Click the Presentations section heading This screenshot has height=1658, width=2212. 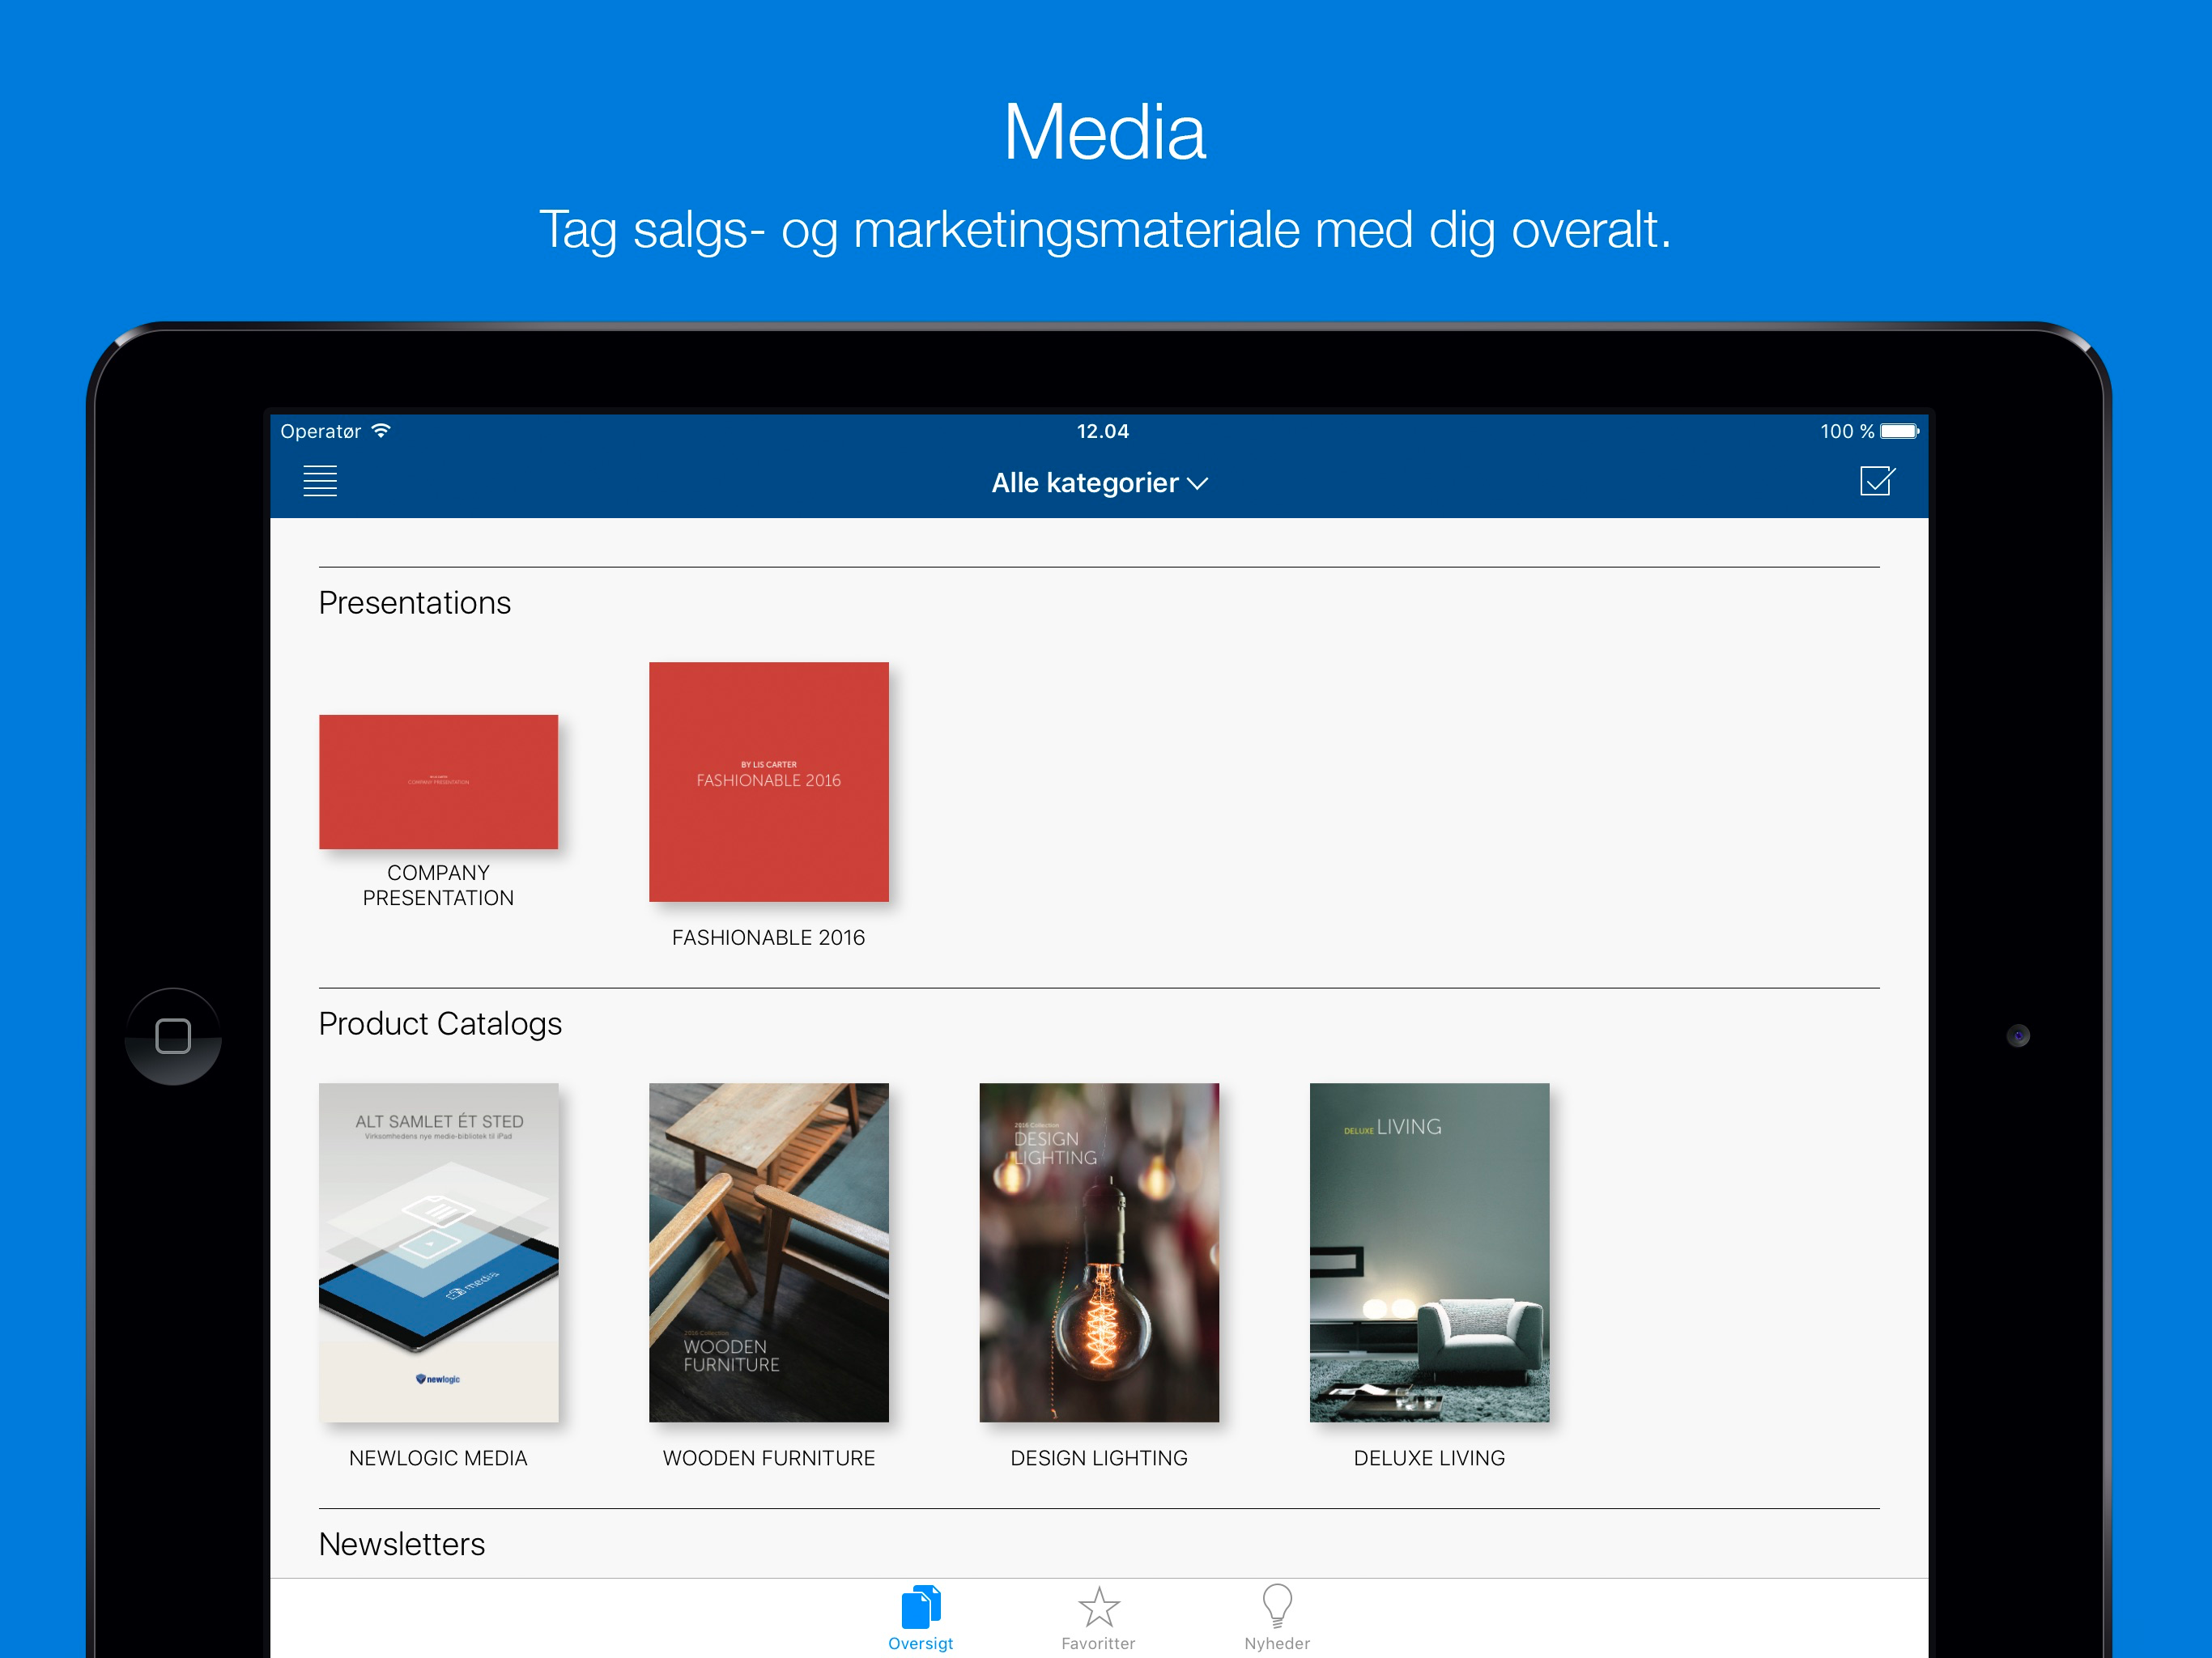[415, 603]
